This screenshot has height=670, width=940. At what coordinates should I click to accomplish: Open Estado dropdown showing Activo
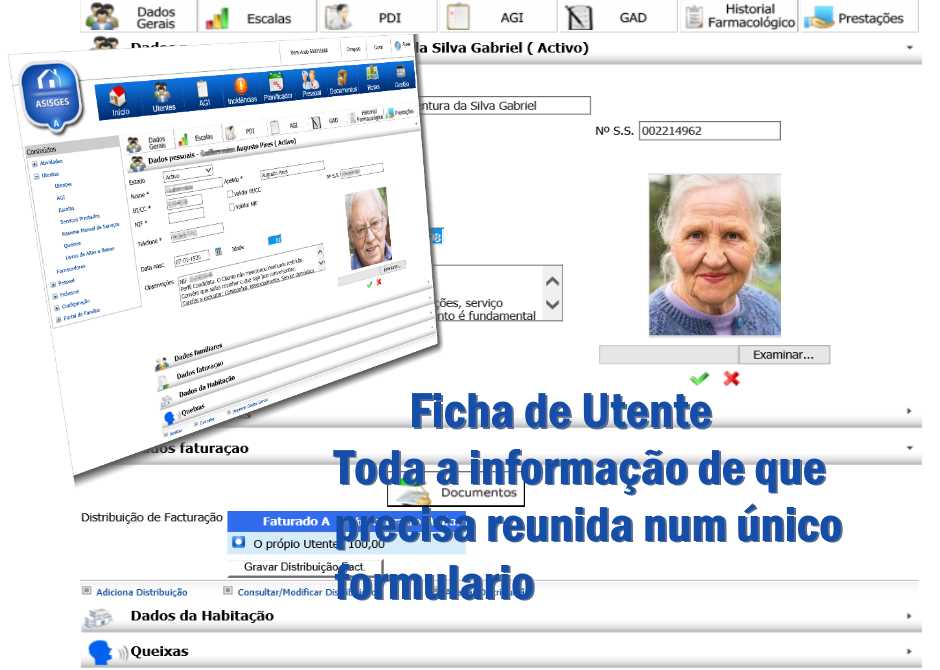click(x=188, y=174)
